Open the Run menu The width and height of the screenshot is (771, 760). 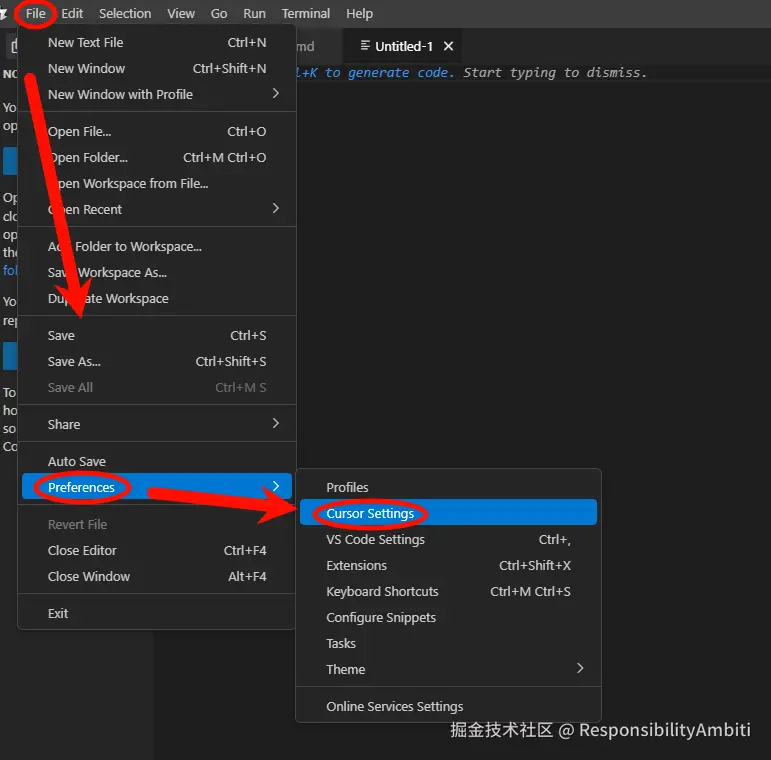(x=254, y=14)
